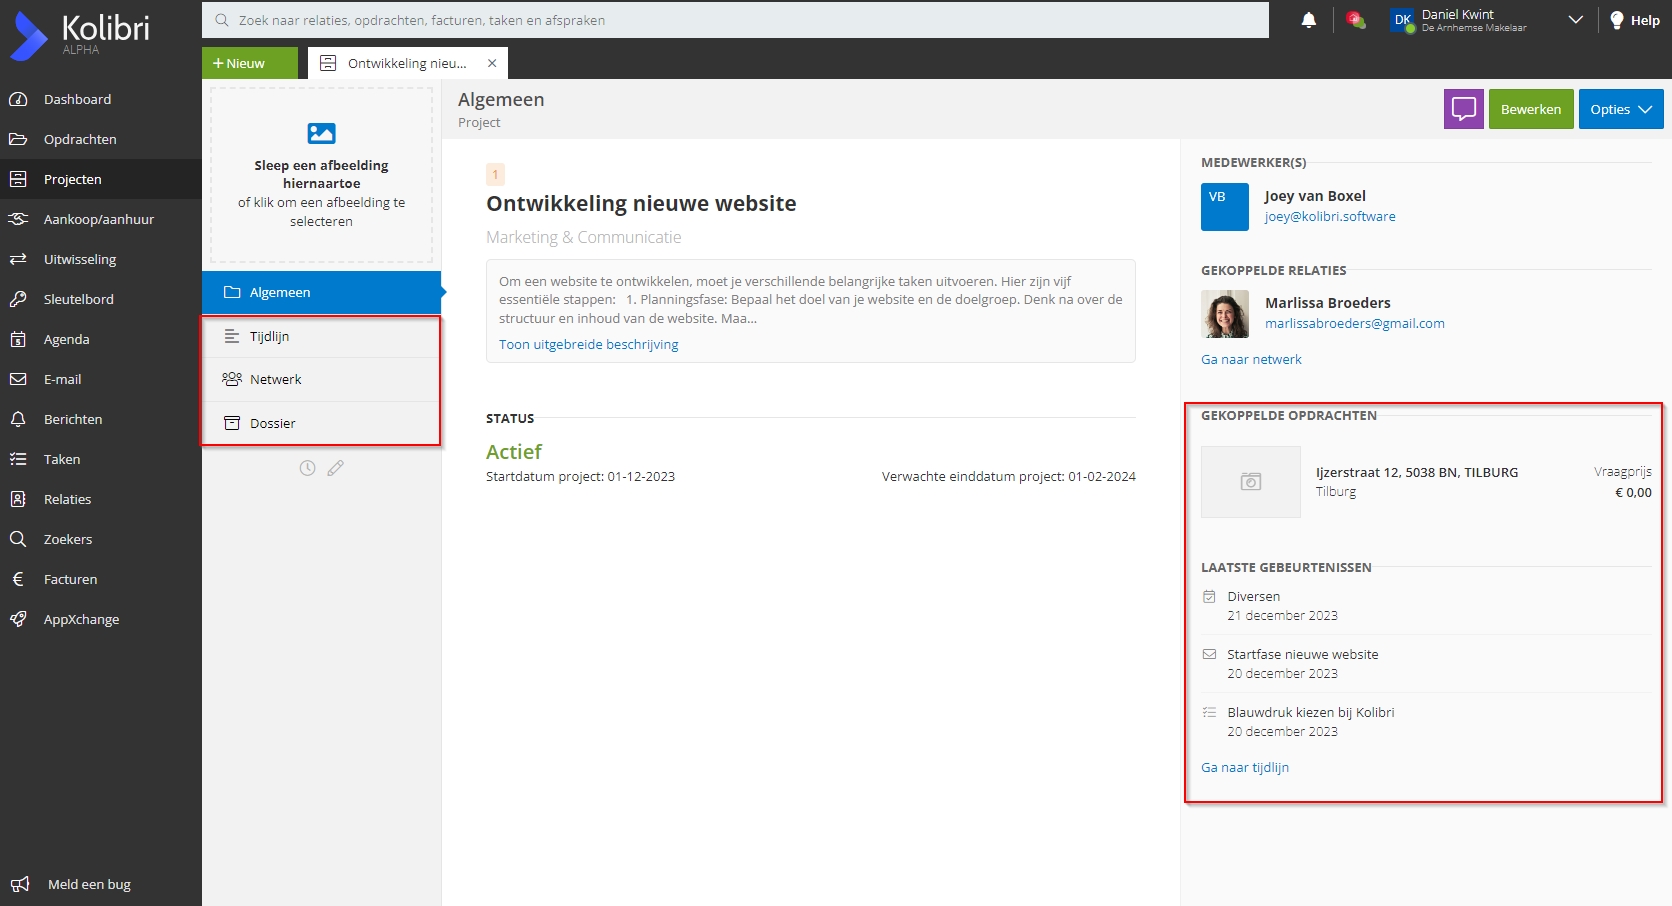Open Uitwisseling in the sidebar
The width and height of the screenshot is (1672, 906).
click(100, 259)
